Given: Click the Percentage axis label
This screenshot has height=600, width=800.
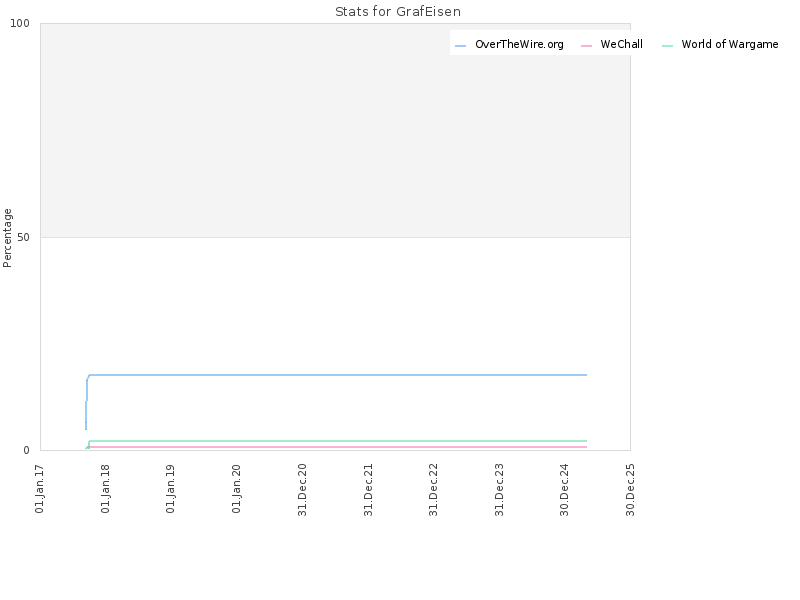Looking at the screenshot, I should (7, 238).
